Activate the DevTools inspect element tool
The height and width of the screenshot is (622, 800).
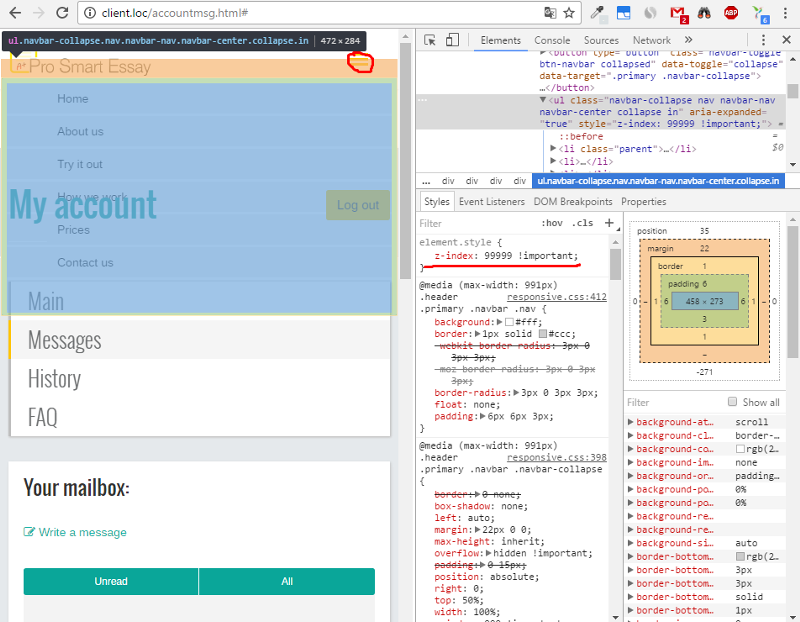pos(430,40)
